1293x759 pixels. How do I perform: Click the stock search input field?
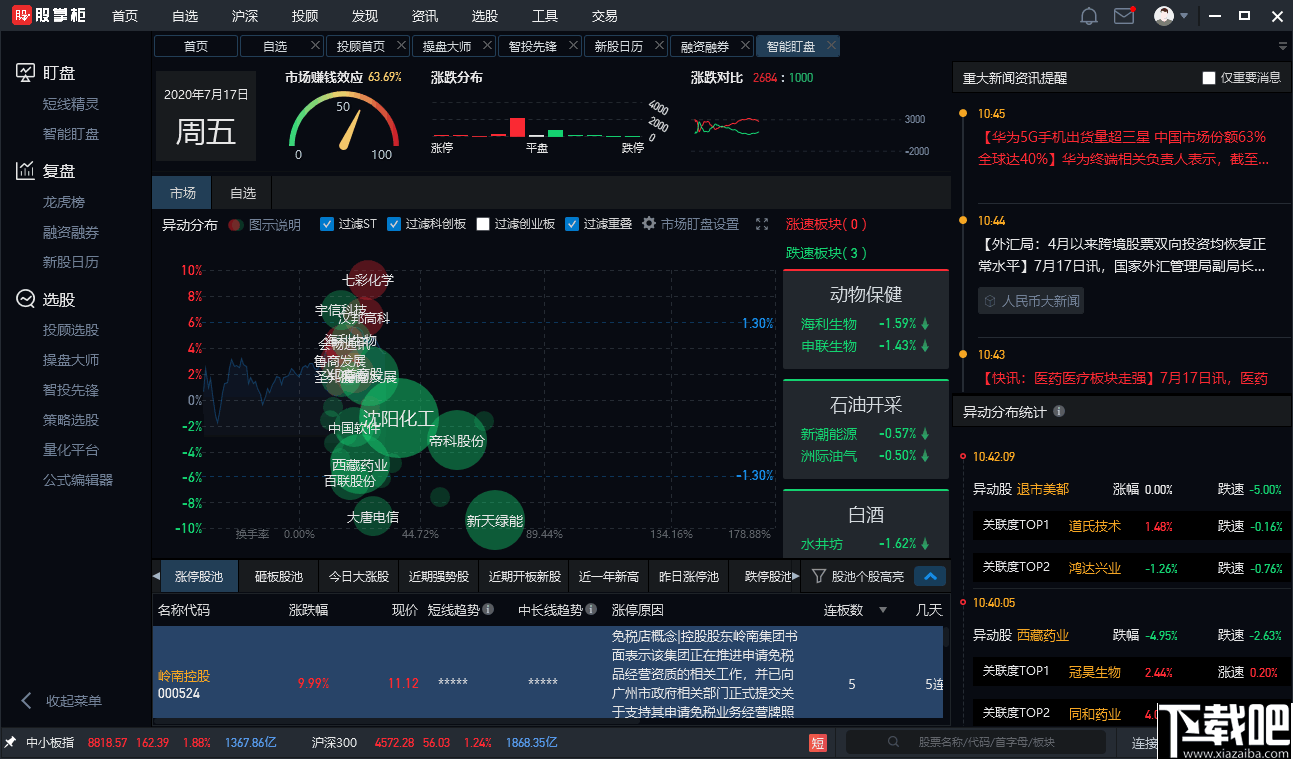click(976, 743)
